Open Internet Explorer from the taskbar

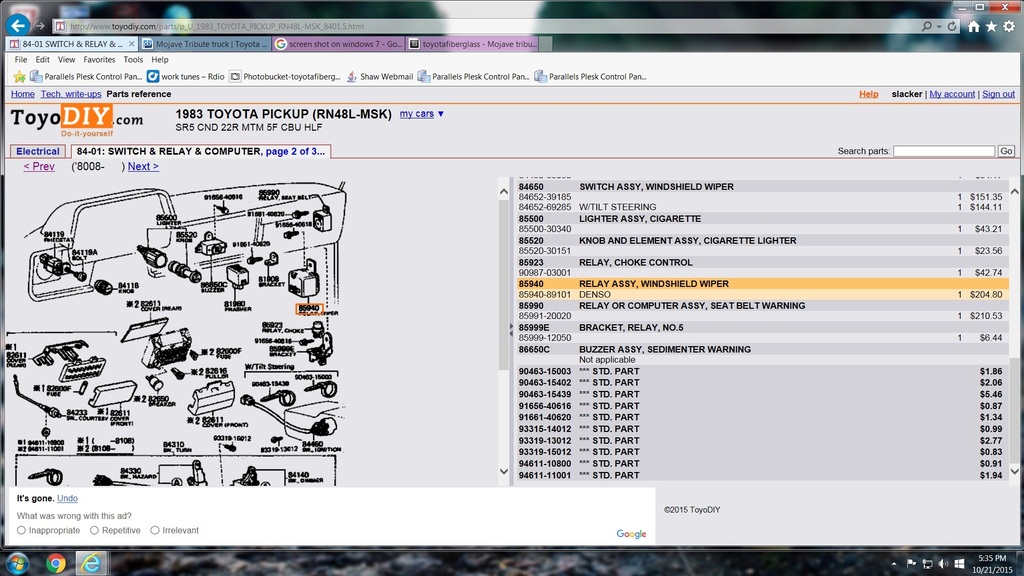click(90, 563)
